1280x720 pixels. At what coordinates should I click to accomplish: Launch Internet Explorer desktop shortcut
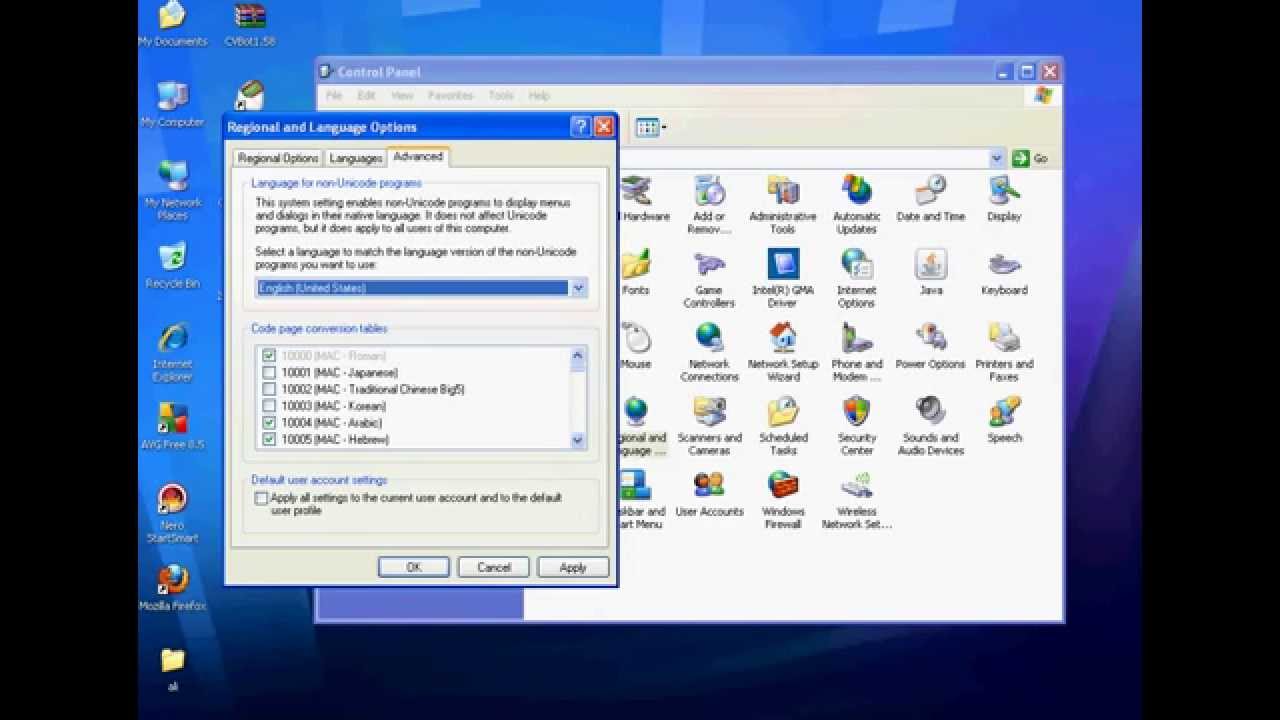click(x=172, y=353)
